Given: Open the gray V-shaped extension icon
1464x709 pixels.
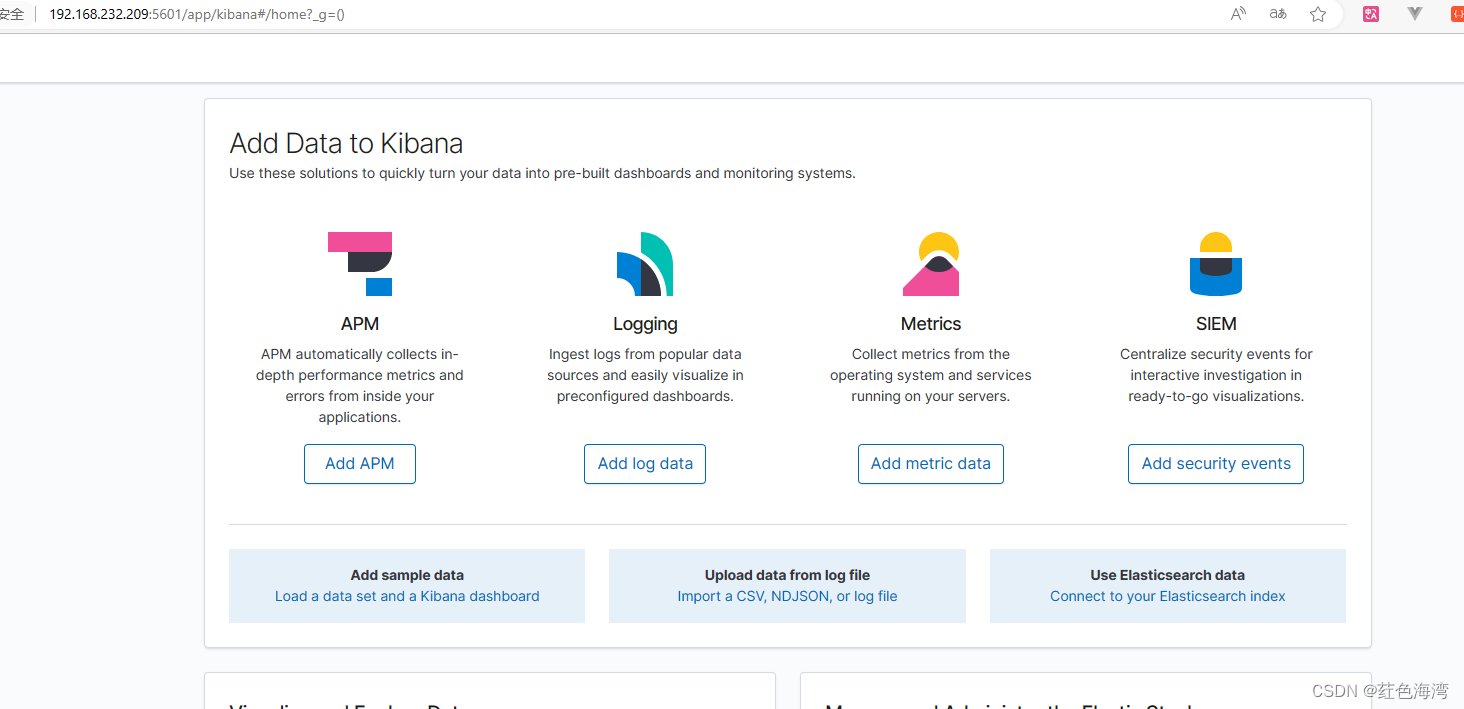Looking at the screenshot, I should (1415, 14).
